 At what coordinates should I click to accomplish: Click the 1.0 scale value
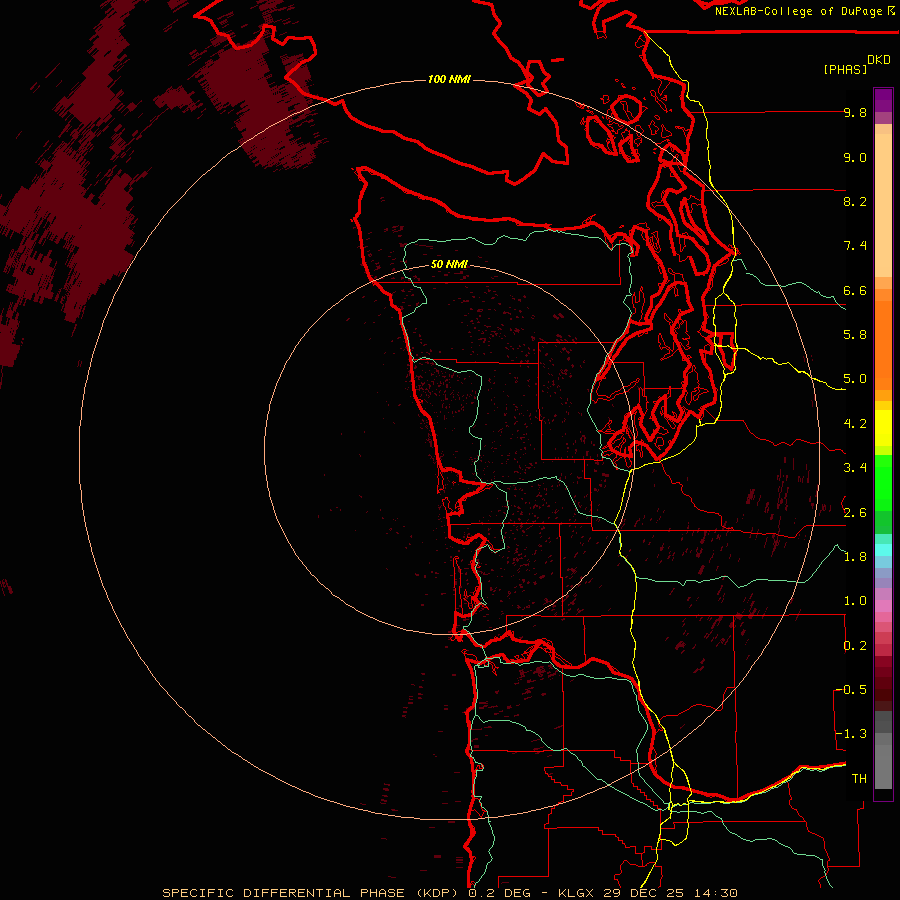point(855,601)
